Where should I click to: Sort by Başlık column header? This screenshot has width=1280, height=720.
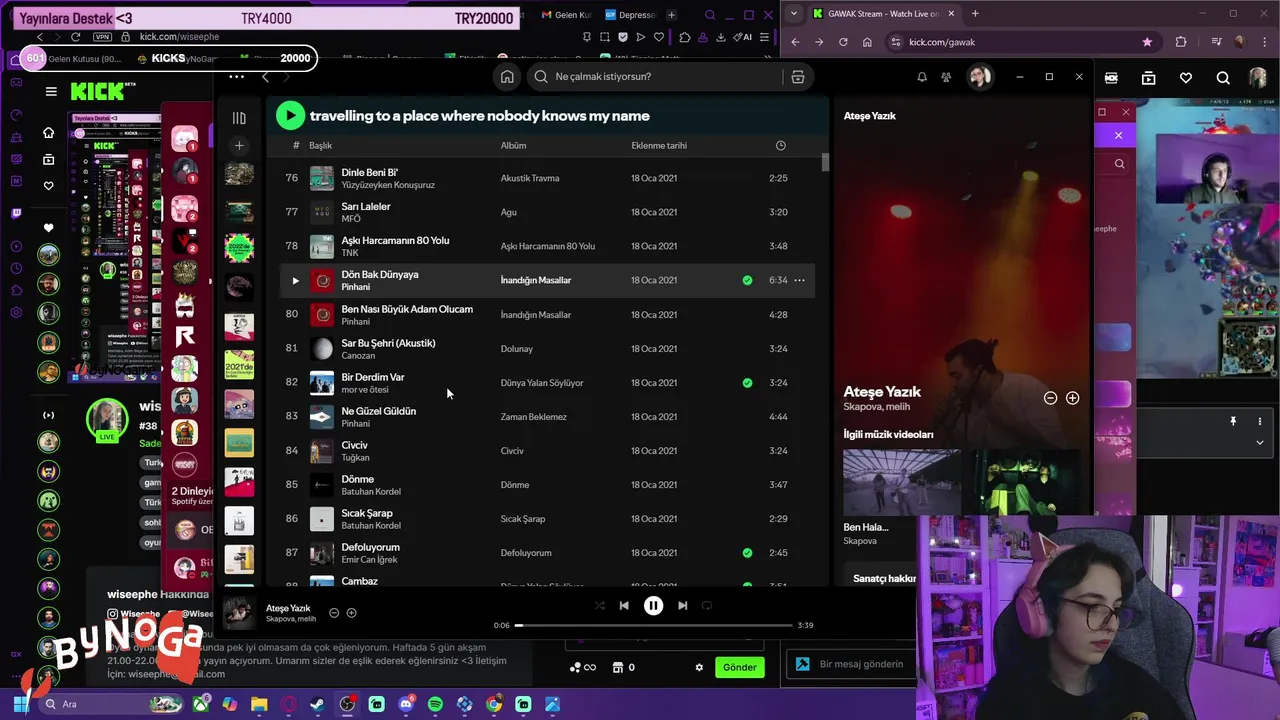(320, 145)
